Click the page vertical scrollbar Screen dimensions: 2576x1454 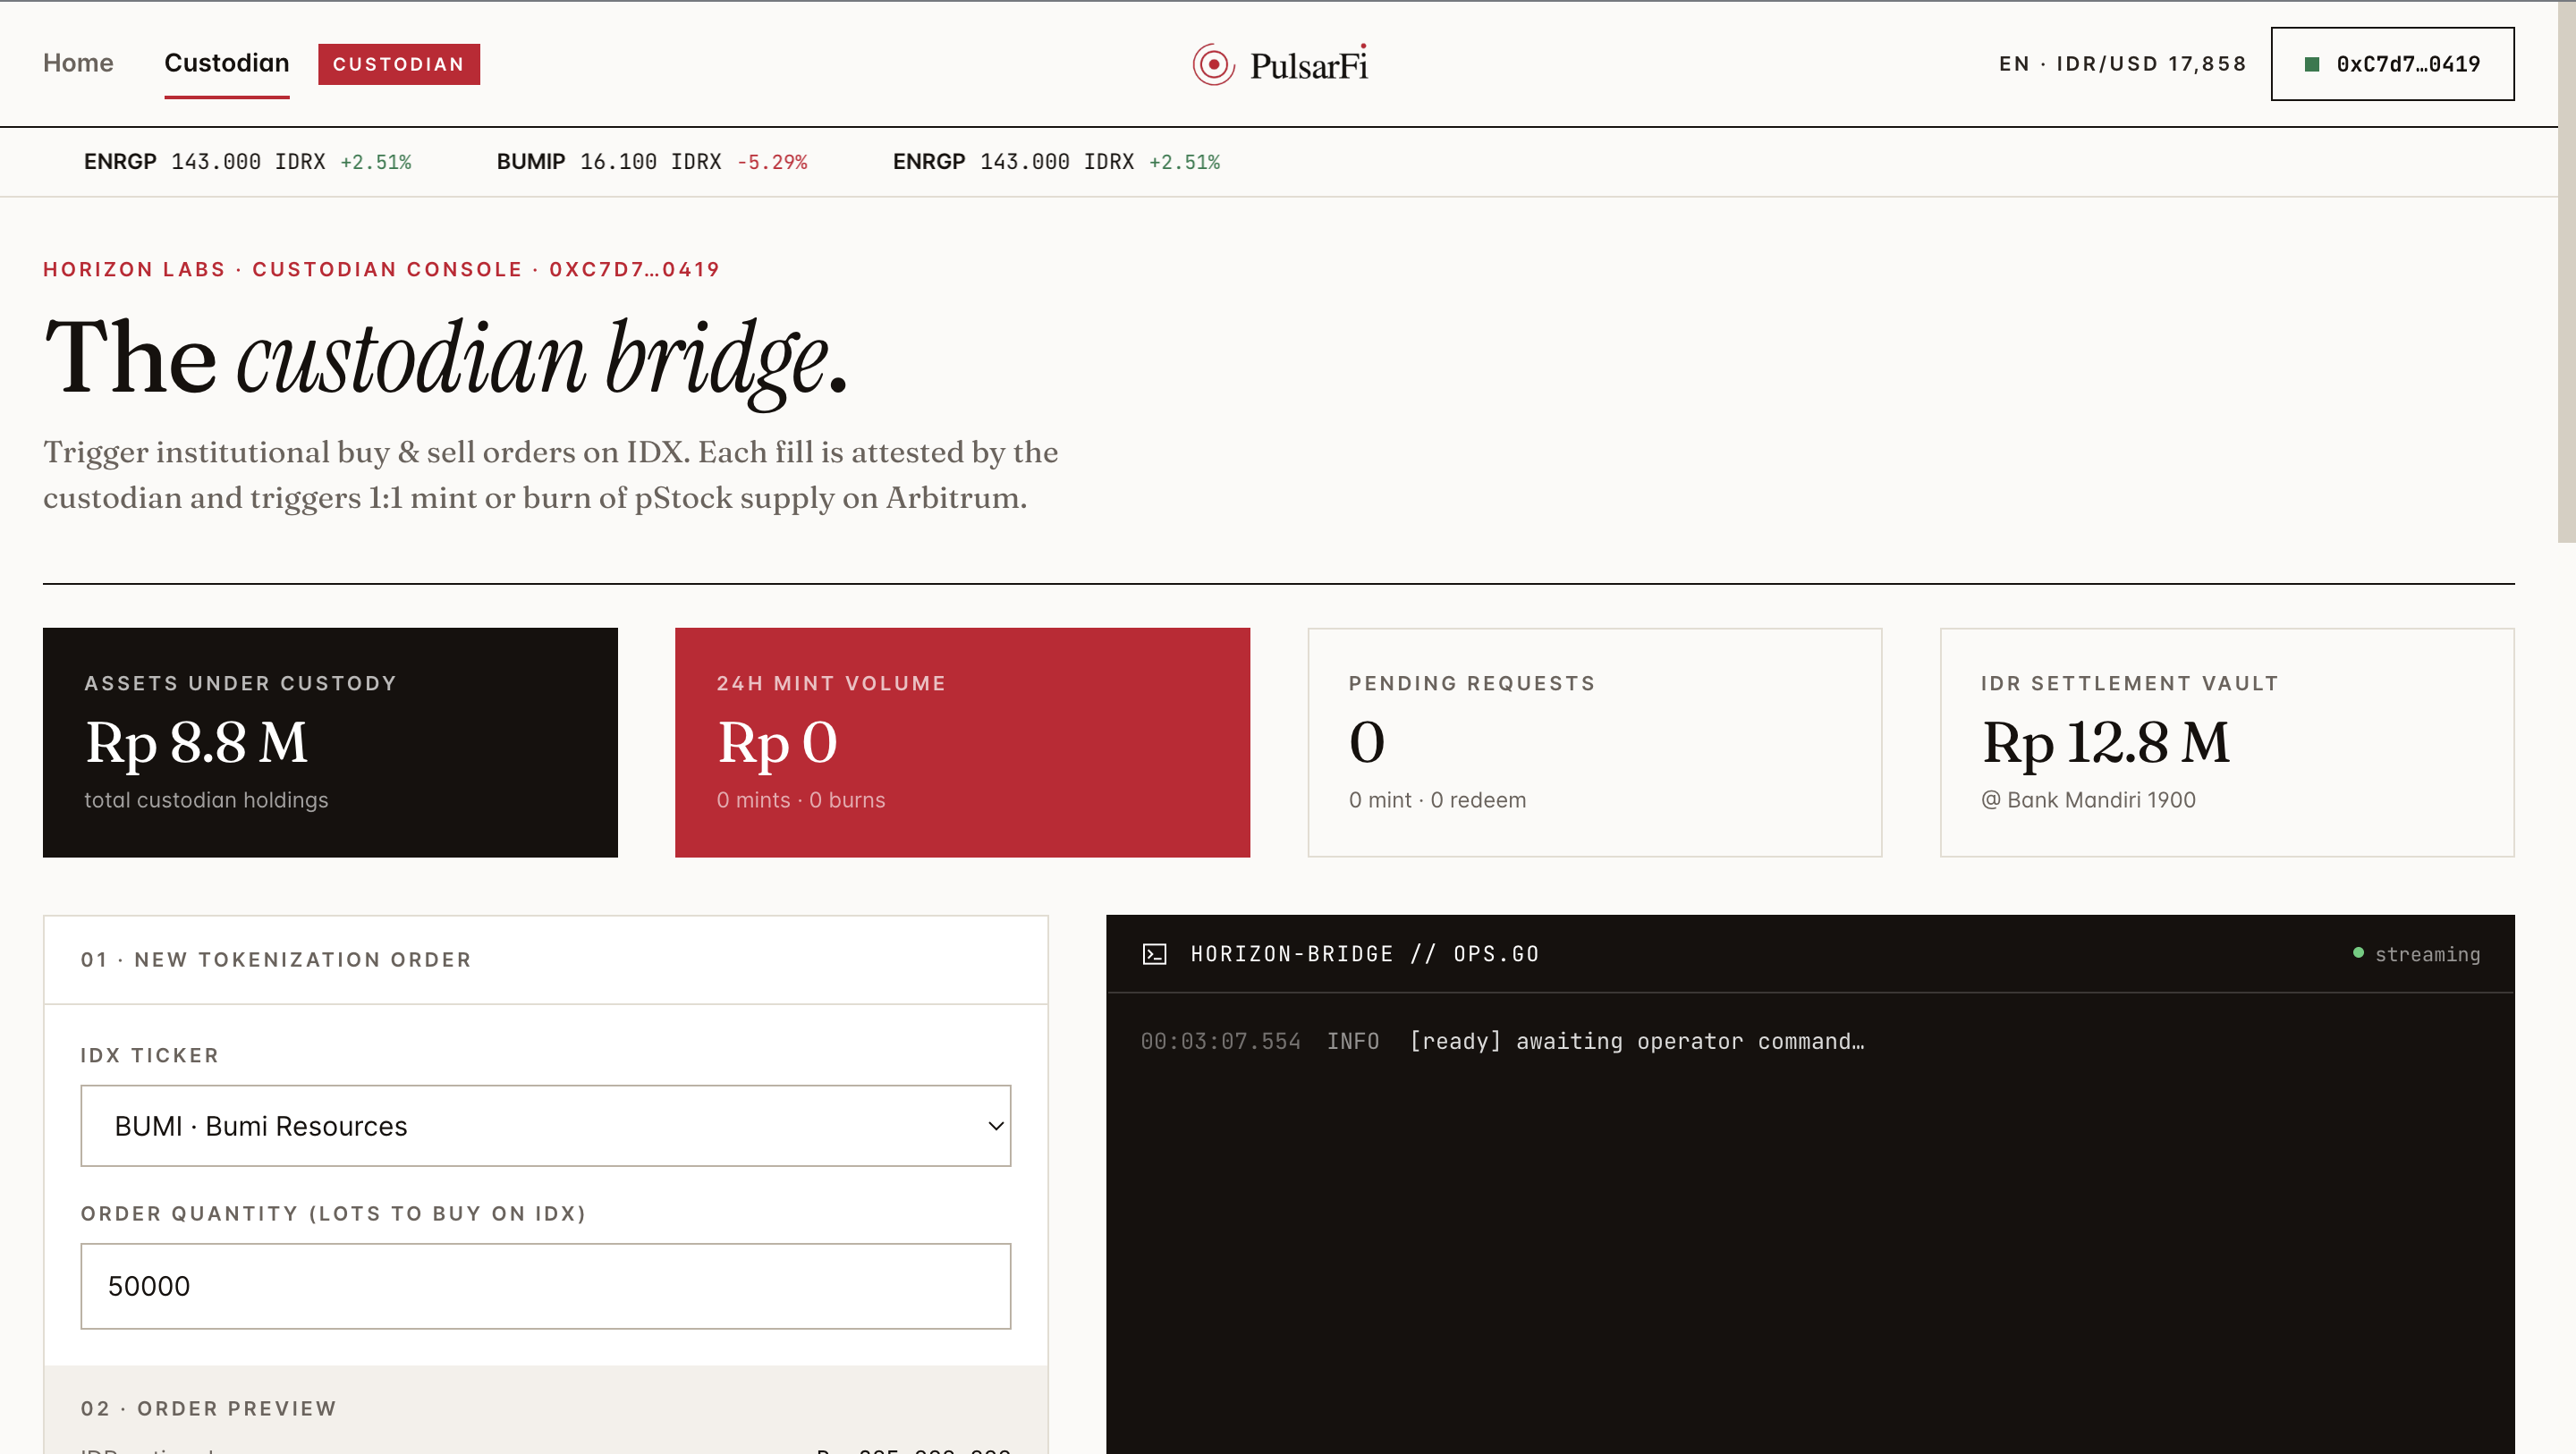[x=2567, y=271]
